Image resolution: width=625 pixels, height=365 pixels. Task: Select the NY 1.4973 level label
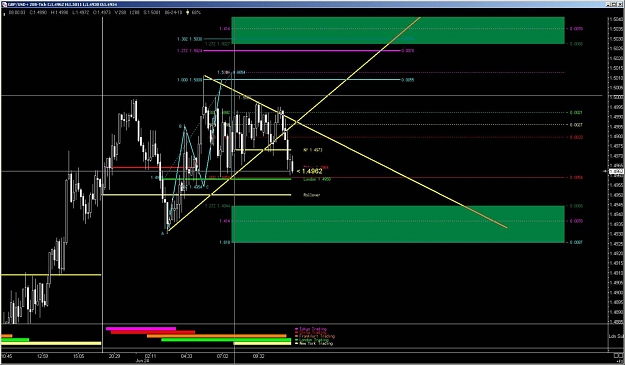tap(313, 150)
